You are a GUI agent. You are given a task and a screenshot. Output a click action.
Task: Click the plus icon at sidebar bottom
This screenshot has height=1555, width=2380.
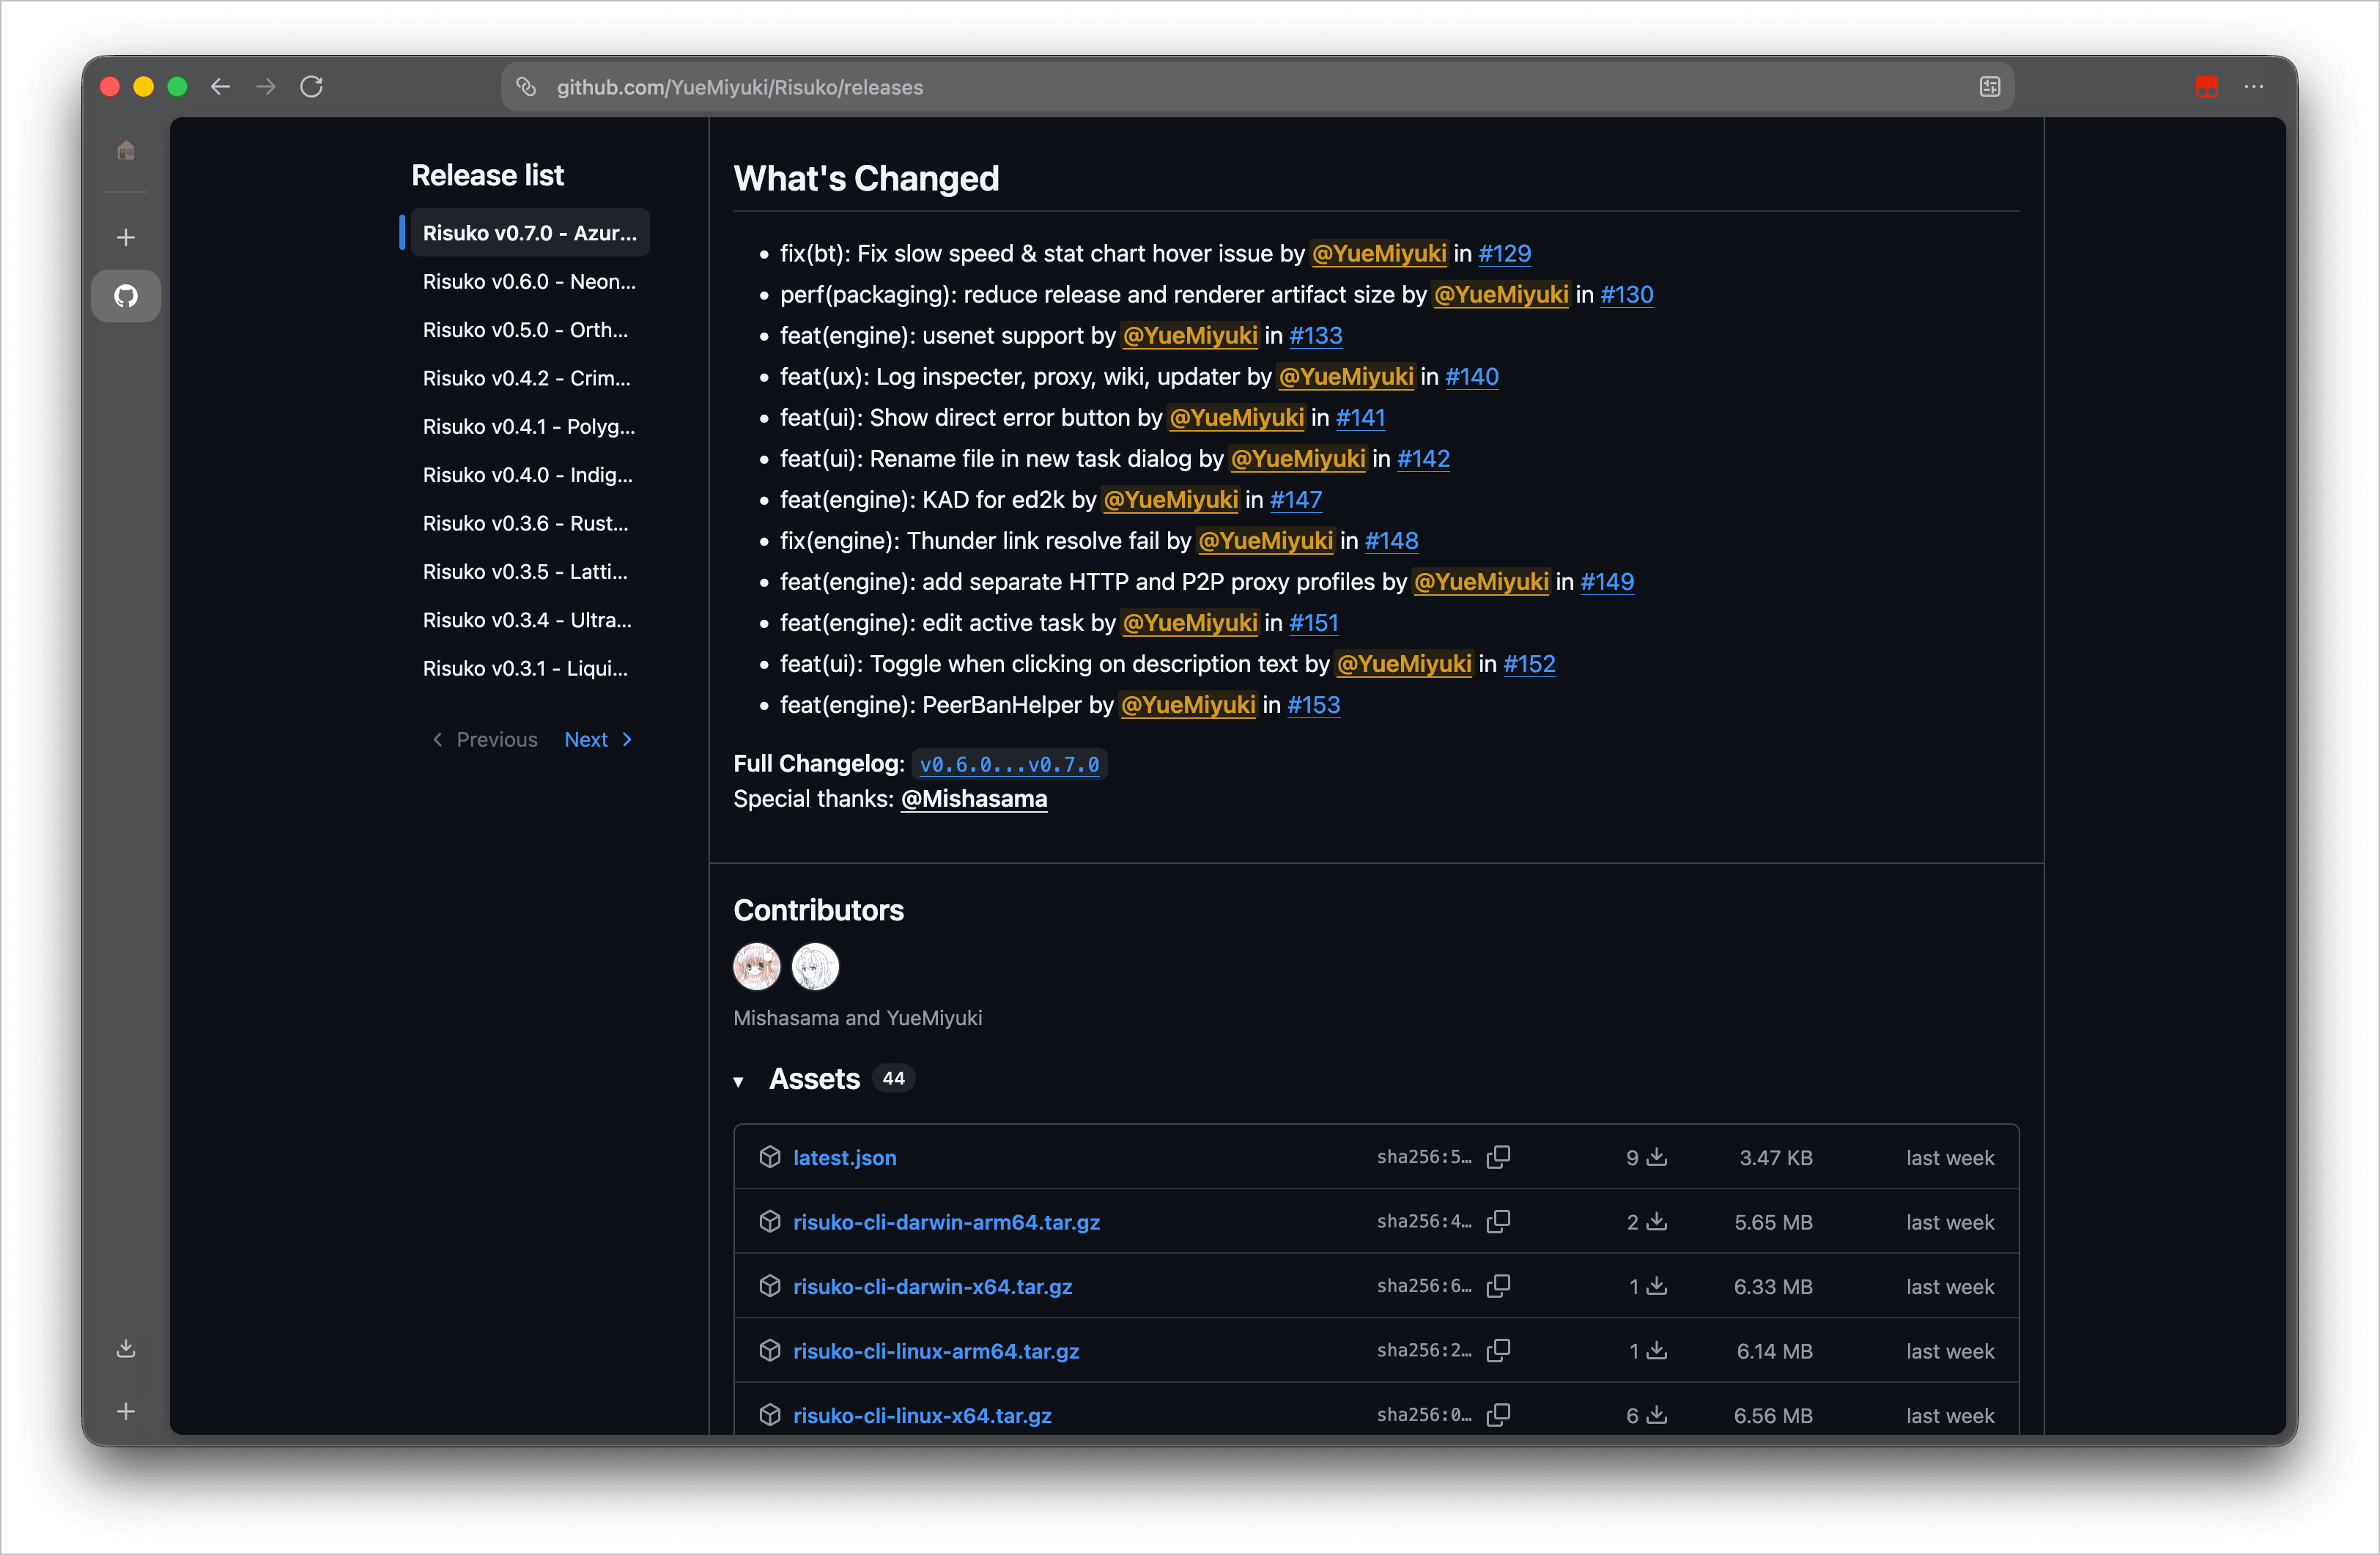(126, 1411)
